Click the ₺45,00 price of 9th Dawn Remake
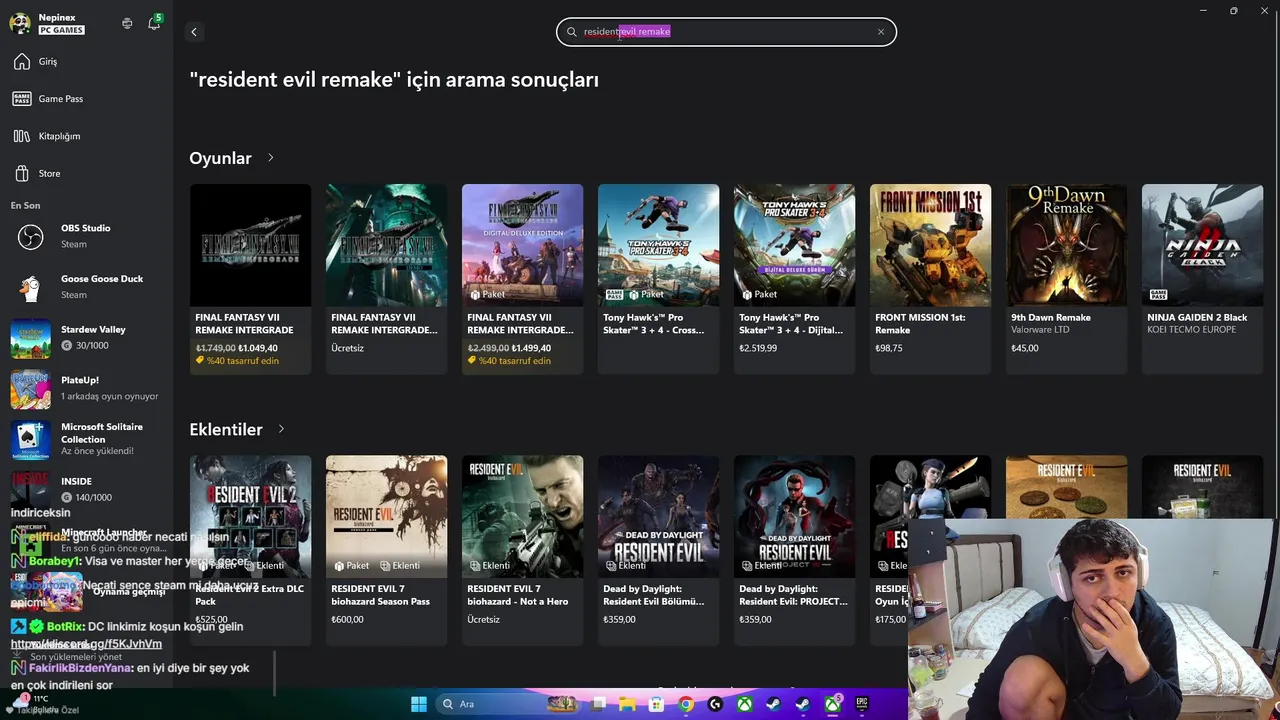 pos(1025,348)
